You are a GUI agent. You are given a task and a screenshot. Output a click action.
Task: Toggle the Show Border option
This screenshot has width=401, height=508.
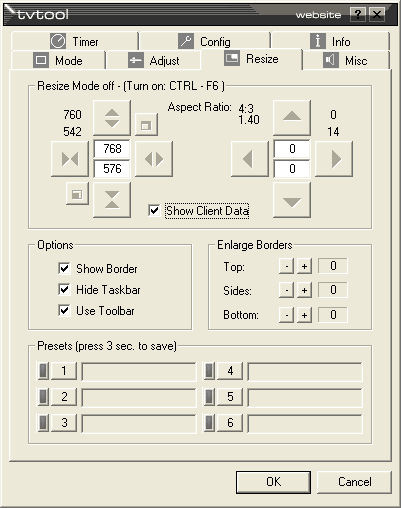64,268
